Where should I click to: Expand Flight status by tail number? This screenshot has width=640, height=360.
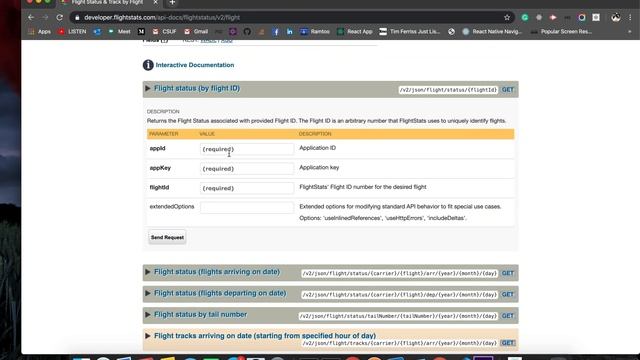click(x=200, y=314)
